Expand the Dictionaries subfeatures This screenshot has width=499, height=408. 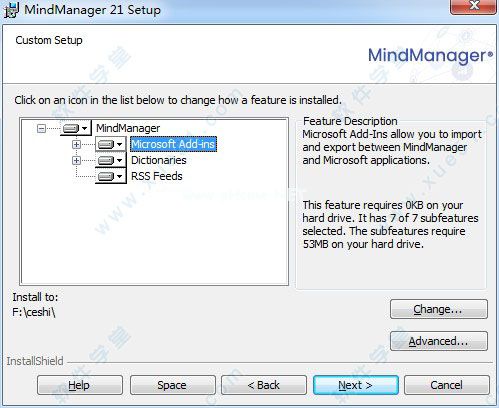pyautogui.click(x=76, y=160)
